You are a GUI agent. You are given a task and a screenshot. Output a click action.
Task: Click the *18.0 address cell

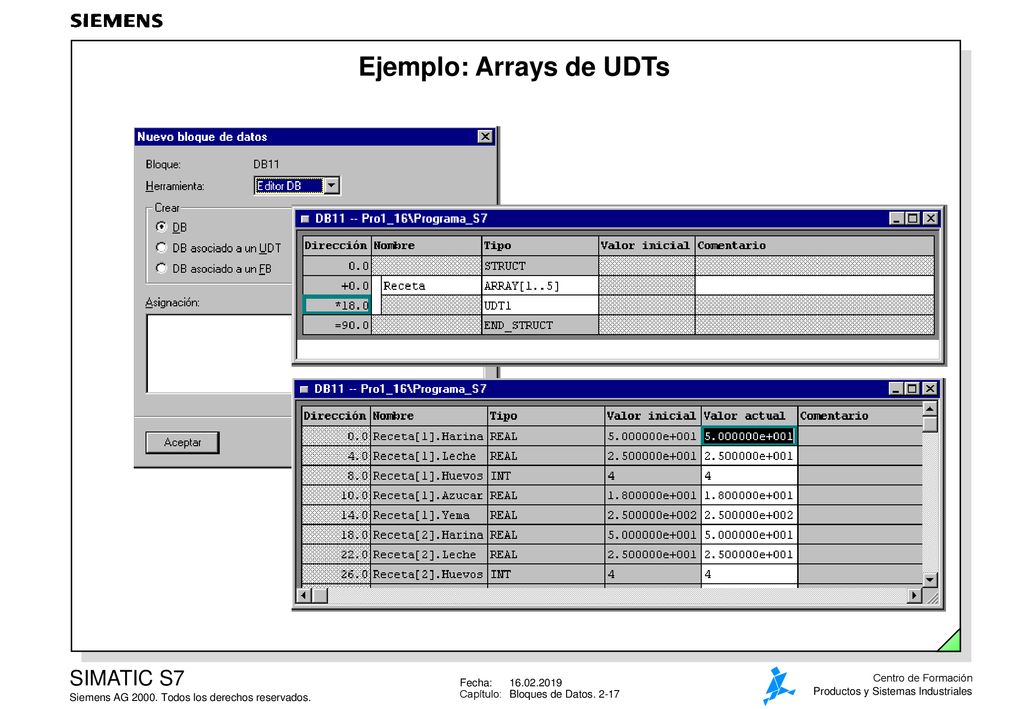[337, 306]
